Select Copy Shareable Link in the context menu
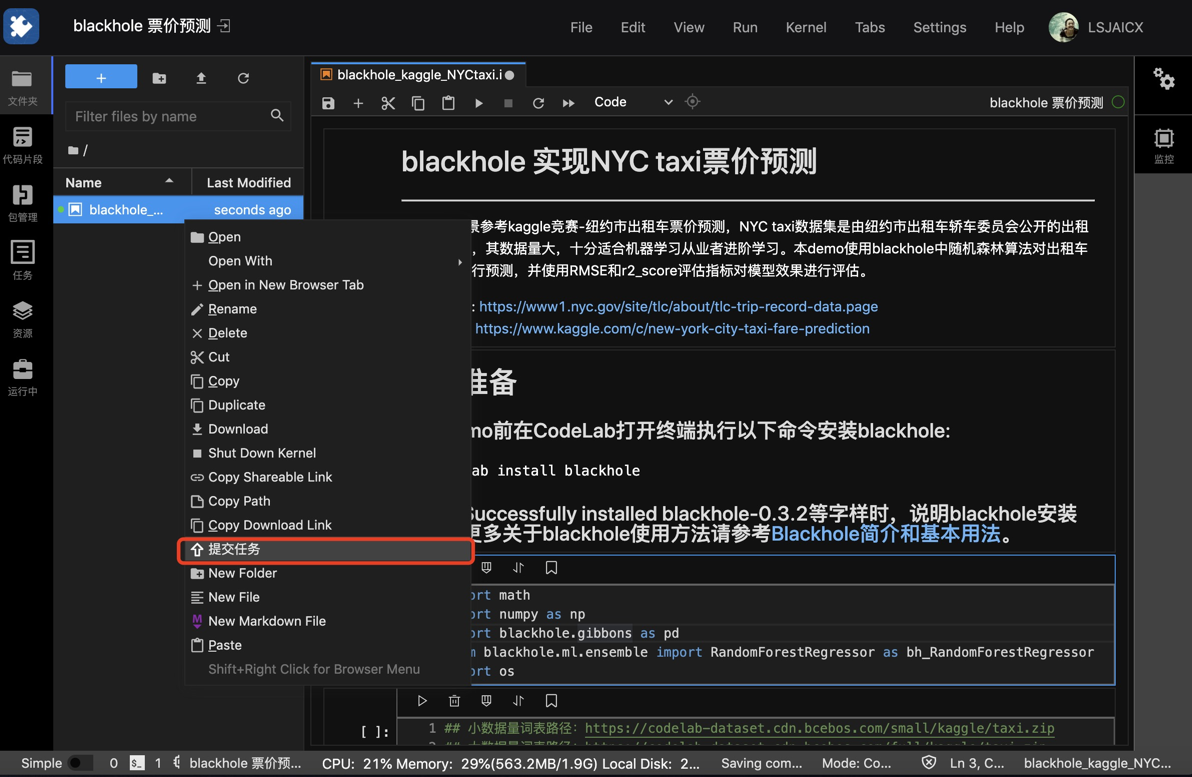 [x=327, y=477]
